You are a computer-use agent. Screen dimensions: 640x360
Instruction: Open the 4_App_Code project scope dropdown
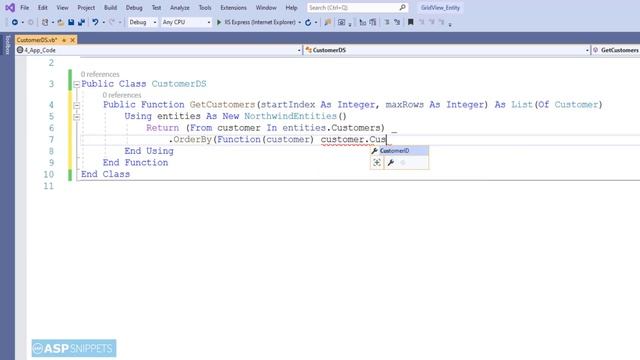pyautogui.click(x=159, y=50)
